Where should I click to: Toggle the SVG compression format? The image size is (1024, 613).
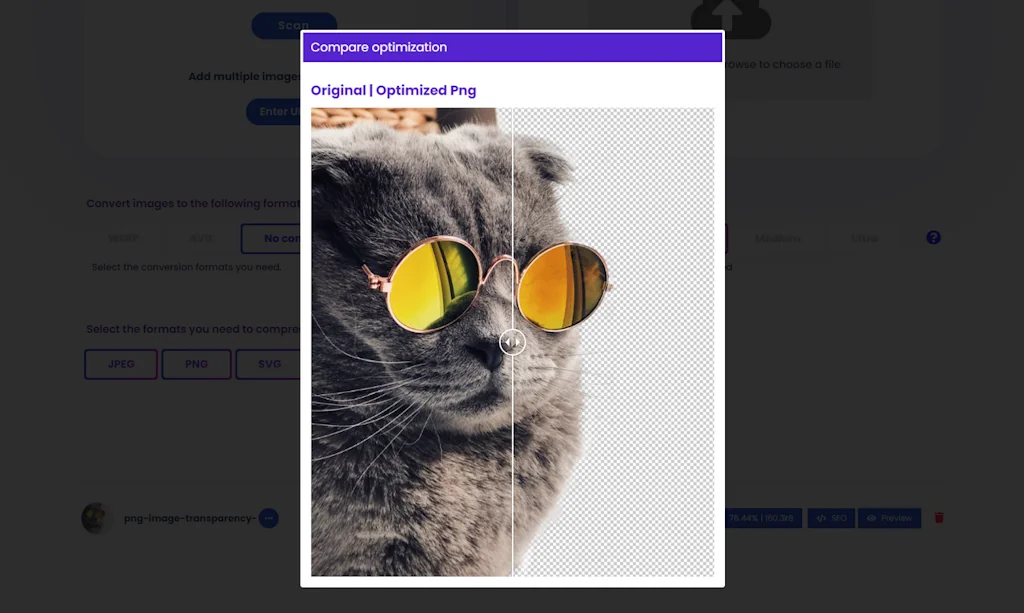(268, 364)
